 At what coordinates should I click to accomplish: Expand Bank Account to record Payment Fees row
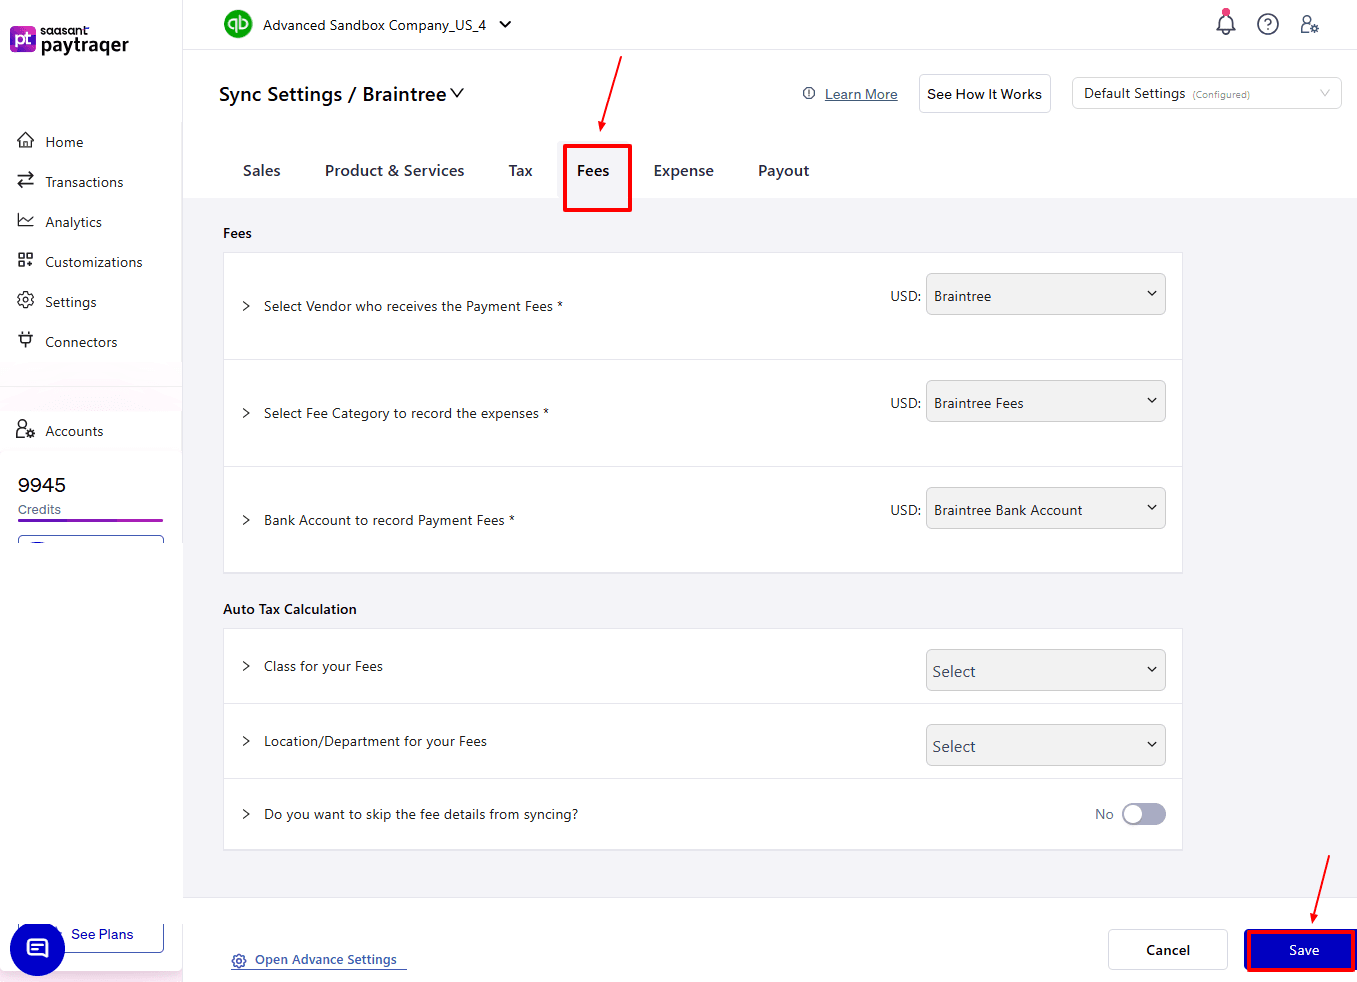point(246,520)
